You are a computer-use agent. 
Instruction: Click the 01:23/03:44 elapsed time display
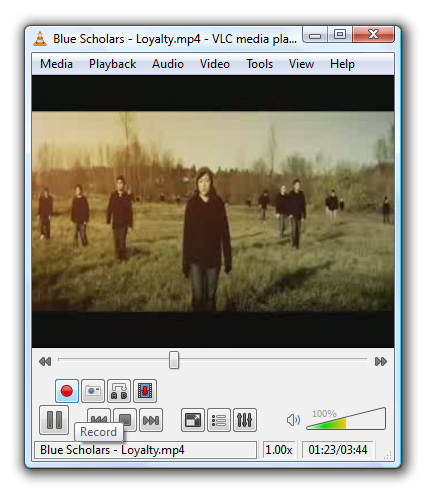tap(338, 450)
